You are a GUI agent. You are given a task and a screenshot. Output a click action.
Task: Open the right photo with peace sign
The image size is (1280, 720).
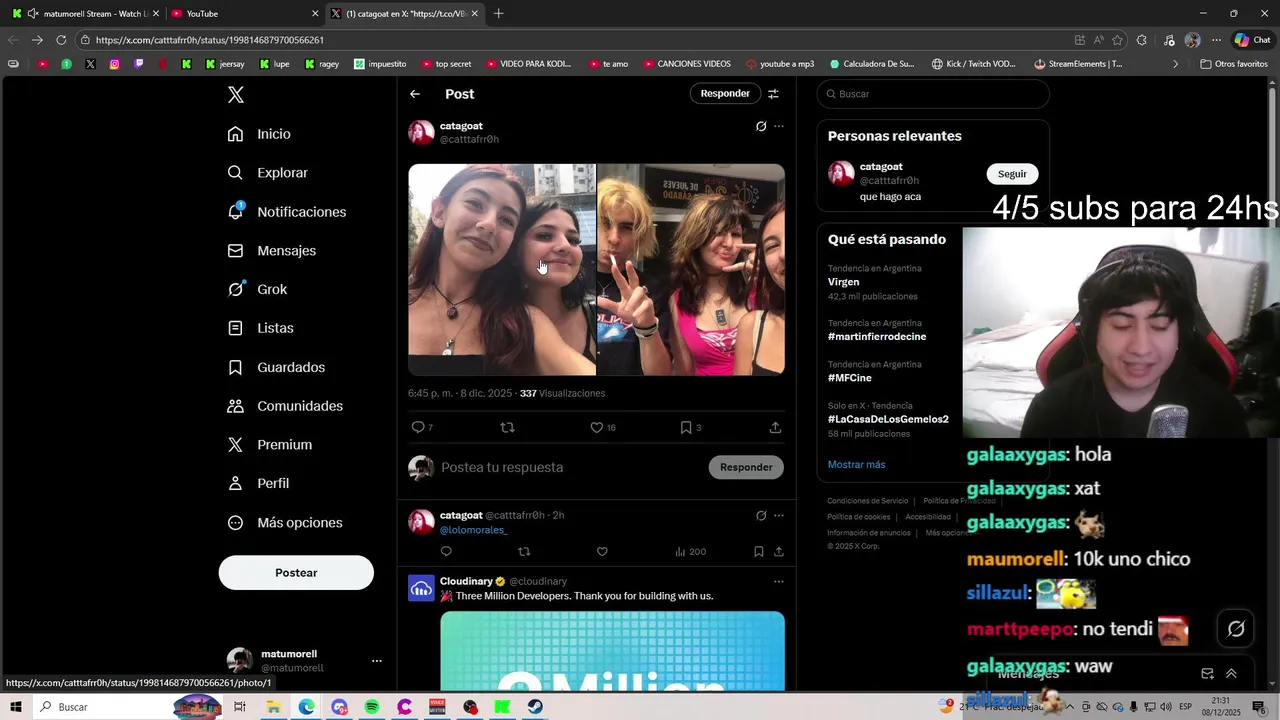691,270
